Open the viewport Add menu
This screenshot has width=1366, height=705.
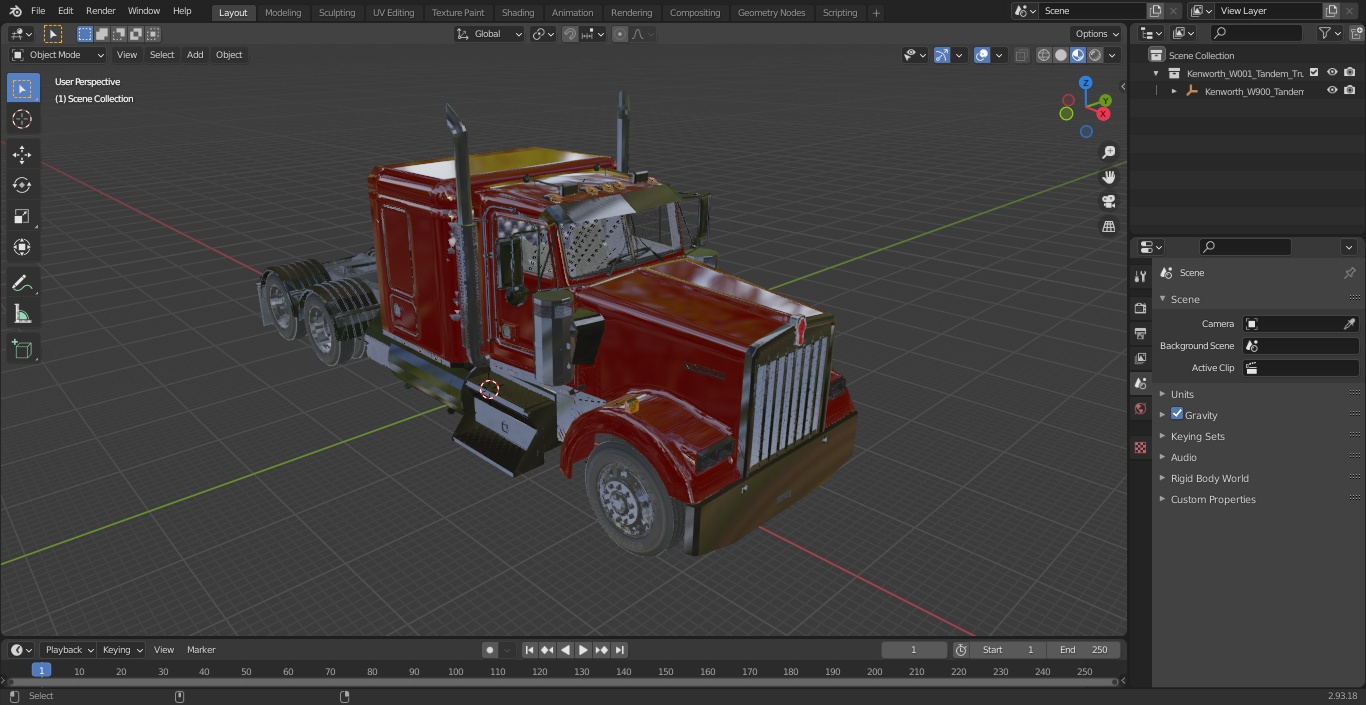tap(195, 55)
